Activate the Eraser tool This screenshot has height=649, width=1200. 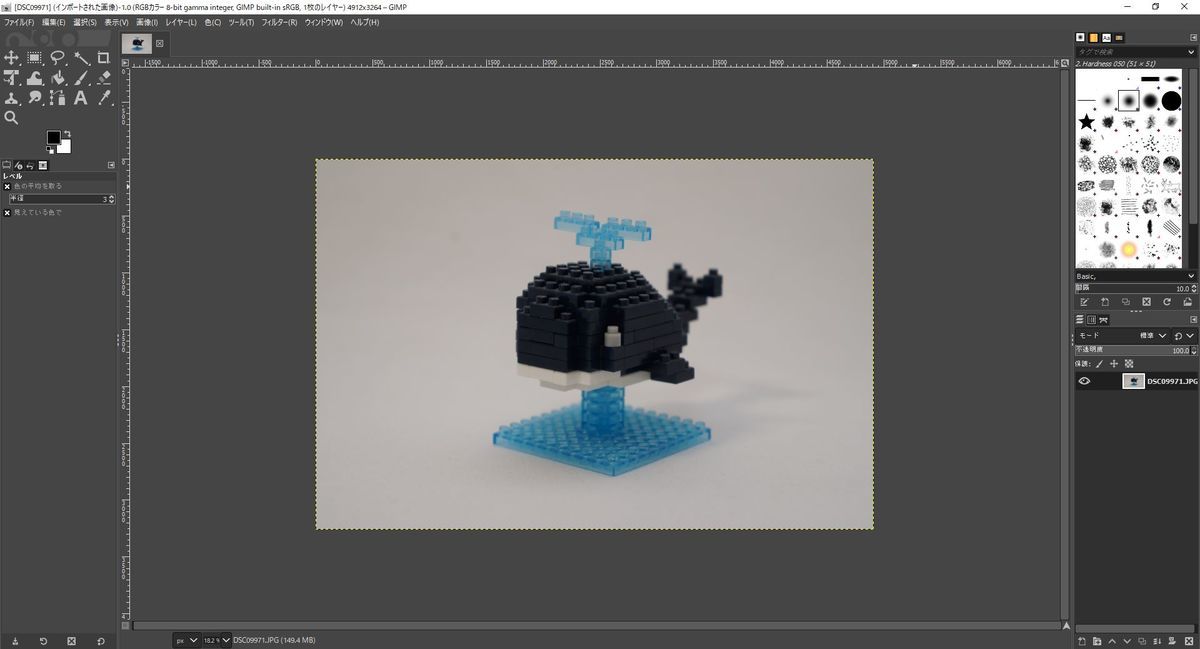click(104, 78)
